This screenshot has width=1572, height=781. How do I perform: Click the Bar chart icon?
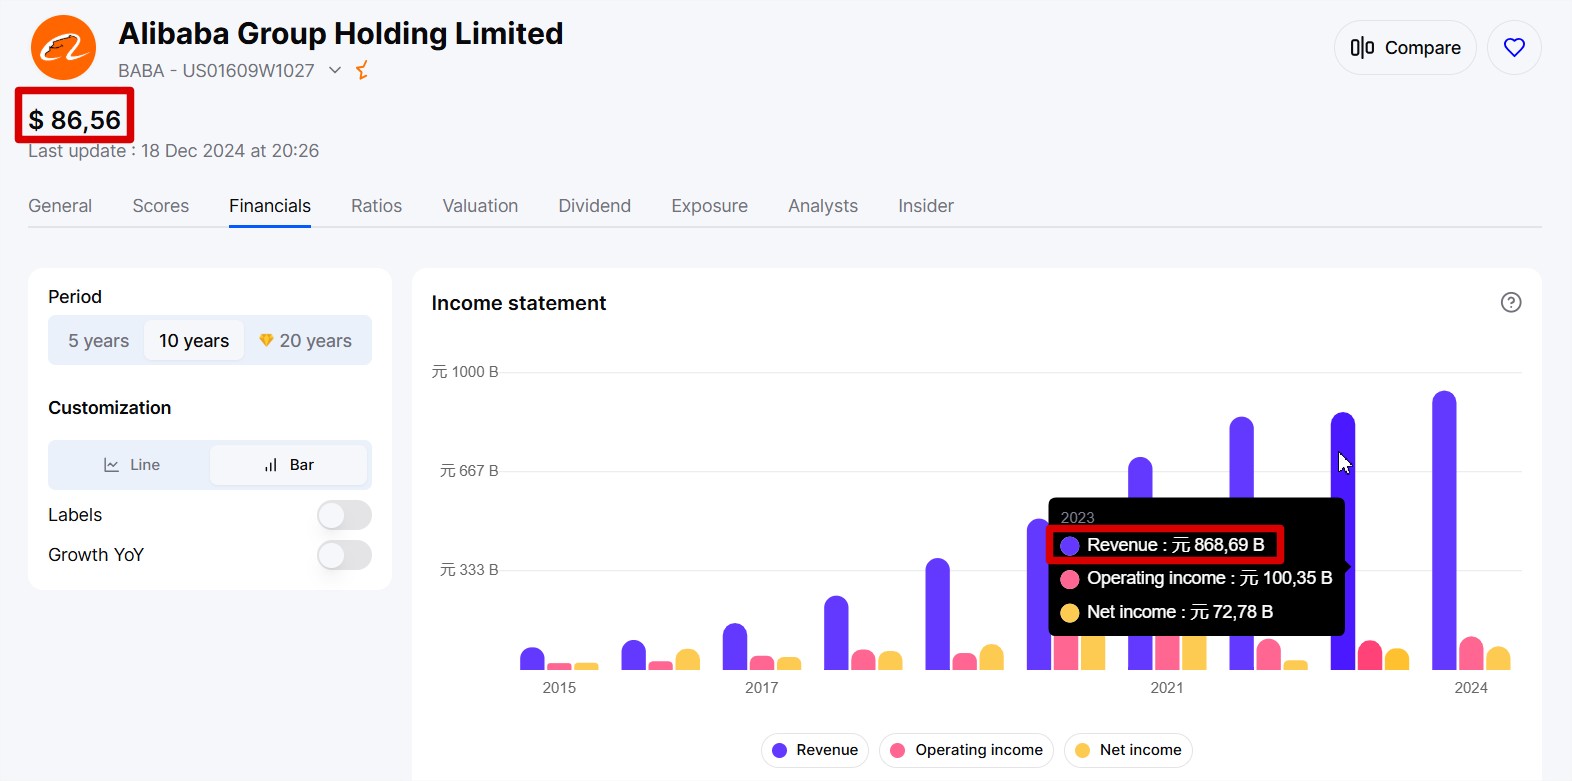click(271, 465)
